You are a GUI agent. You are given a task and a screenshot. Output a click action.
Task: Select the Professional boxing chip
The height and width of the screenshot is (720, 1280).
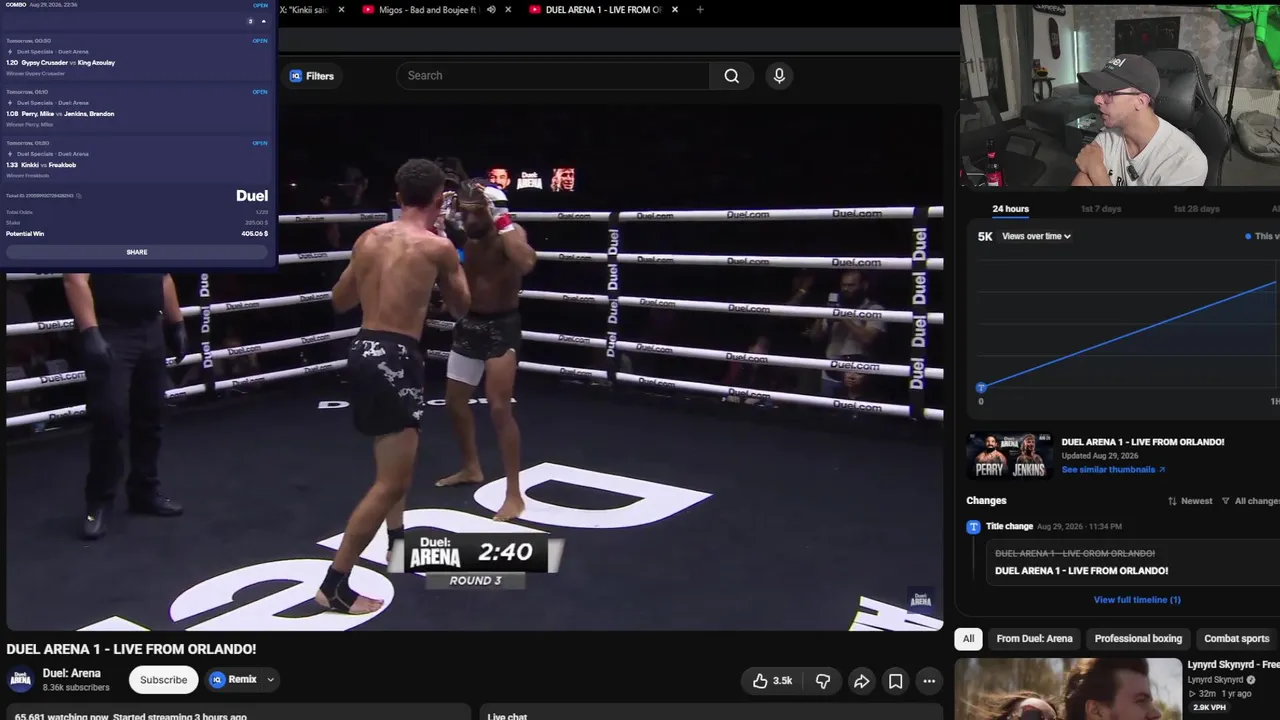pos(1138,639)
